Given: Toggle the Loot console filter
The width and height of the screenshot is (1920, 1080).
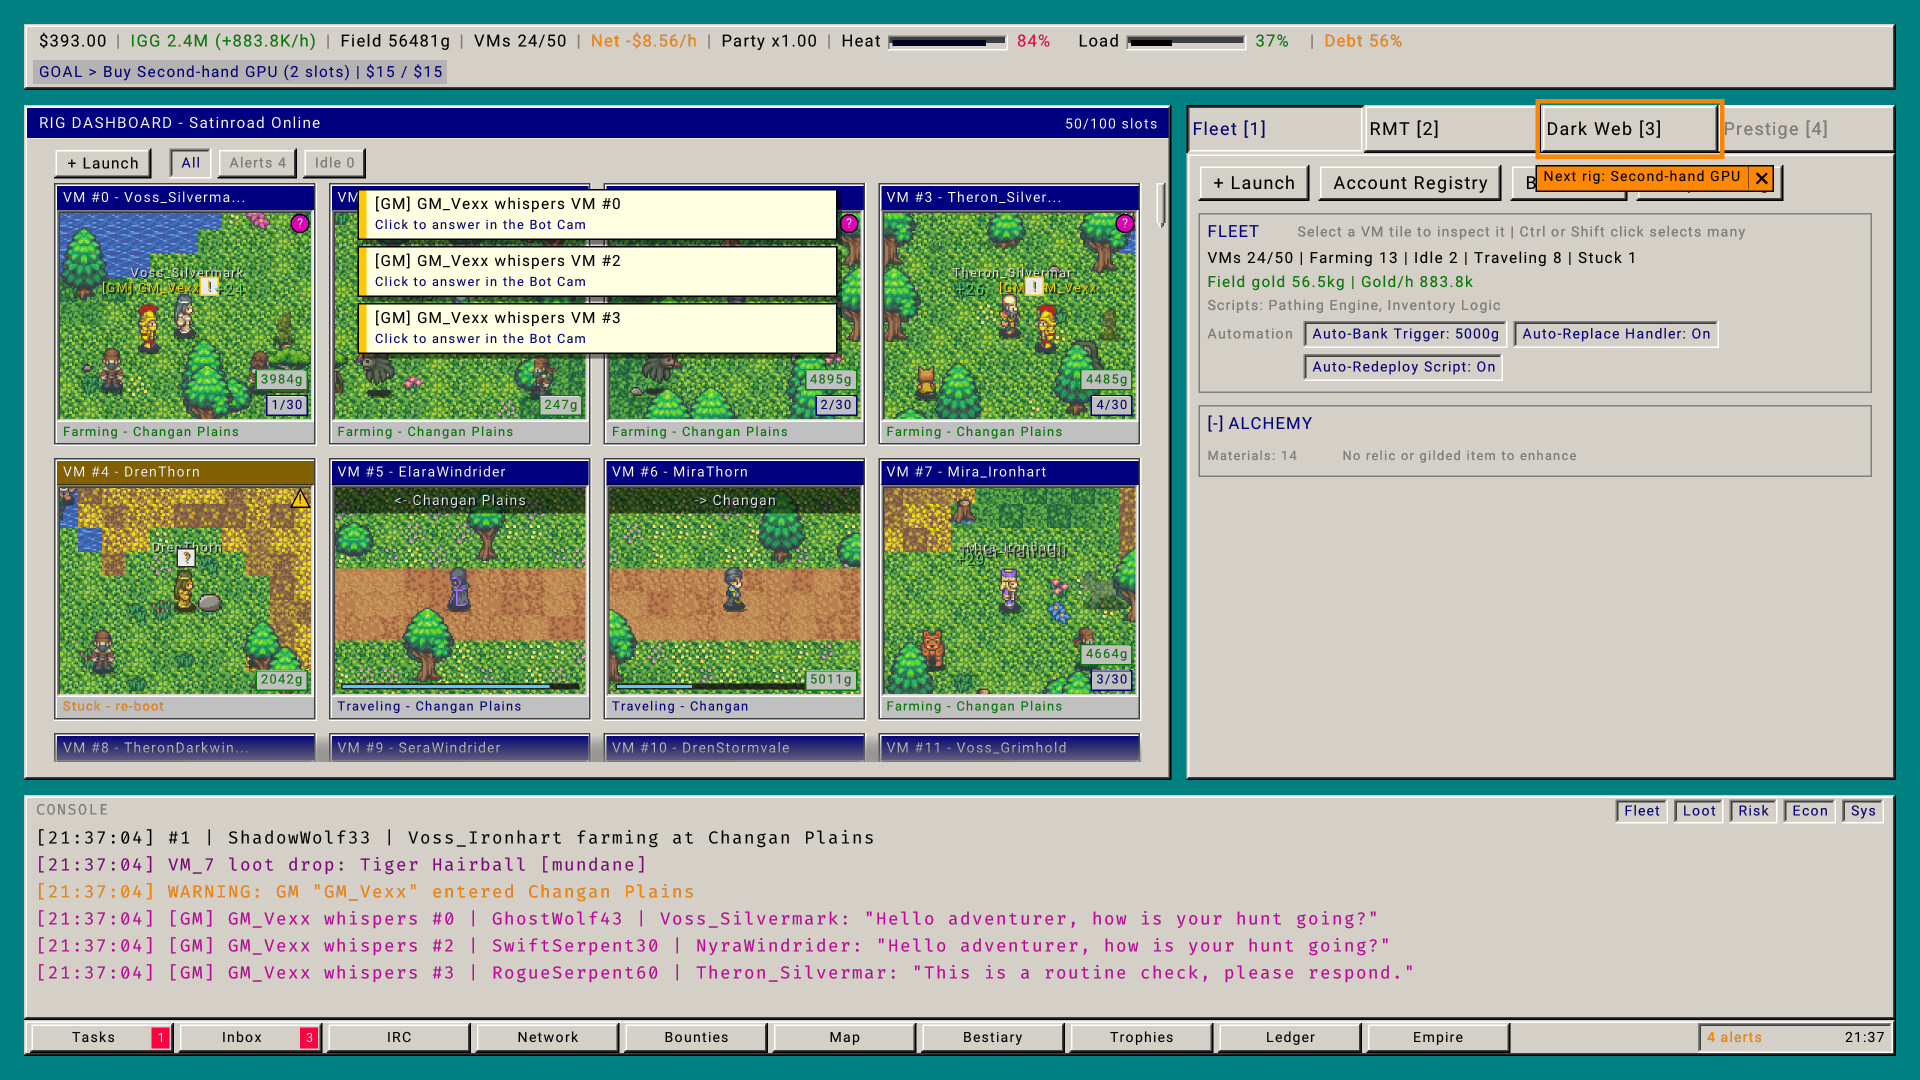Looking at the screenshot, I should click(1699, 811).
